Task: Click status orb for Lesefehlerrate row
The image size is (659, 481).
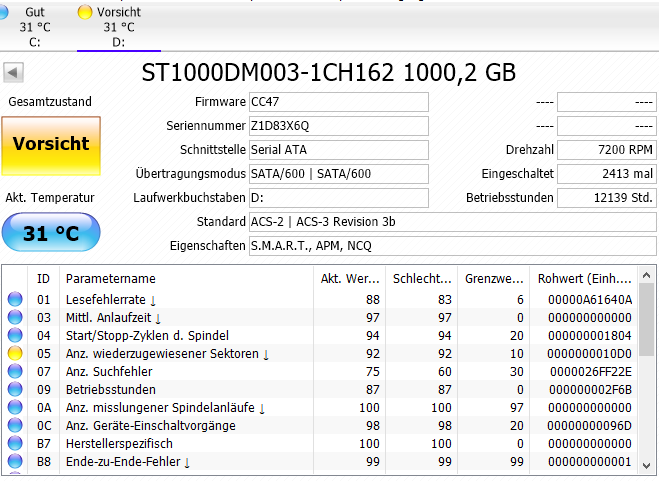Action: pos(15,299)
